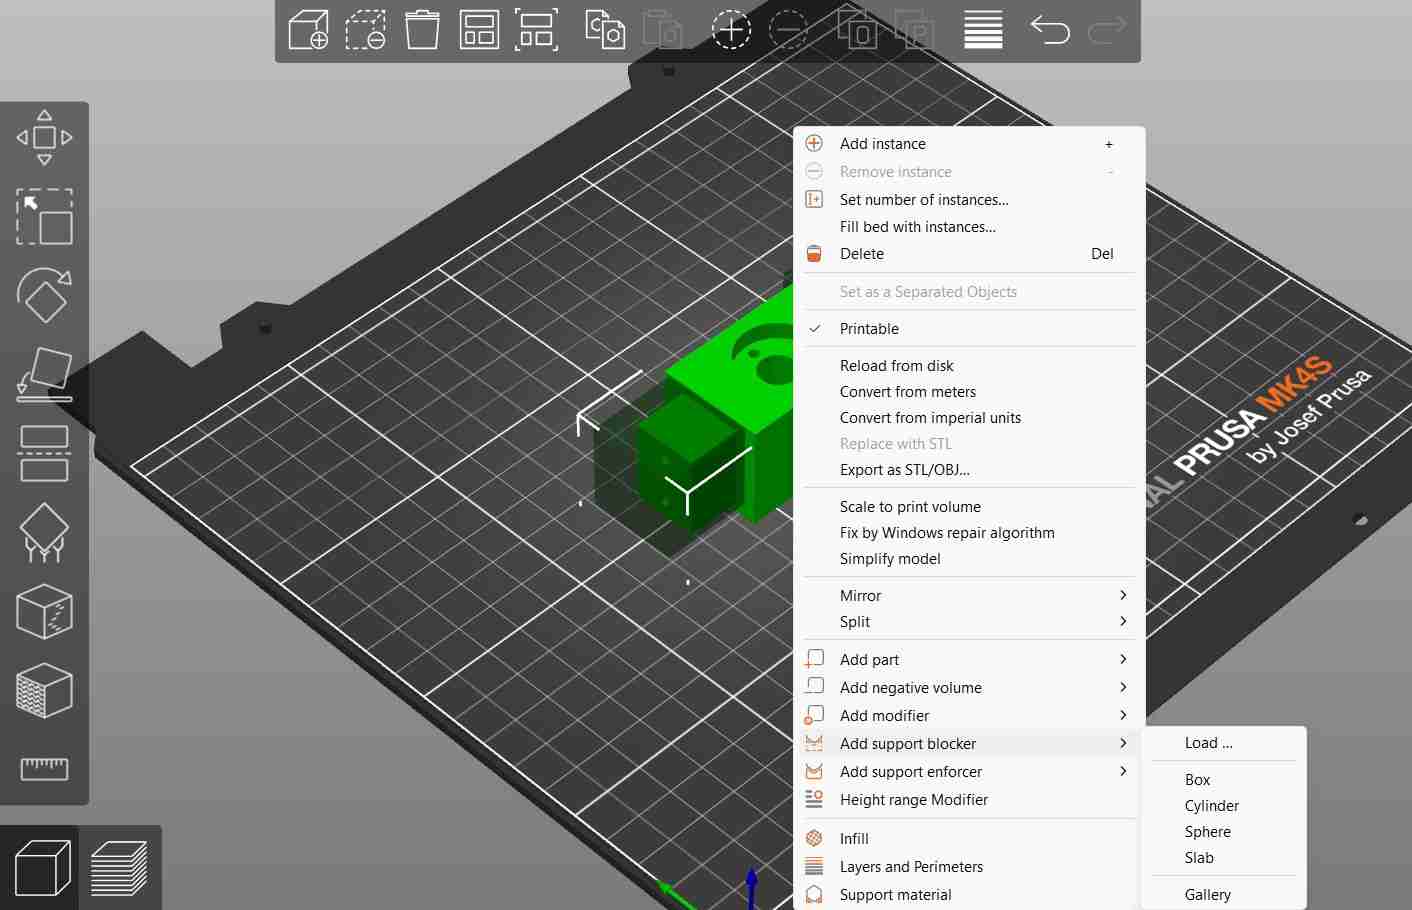Open the Seam painting tool
This screenshot has width=1412, height=910.
45,611
